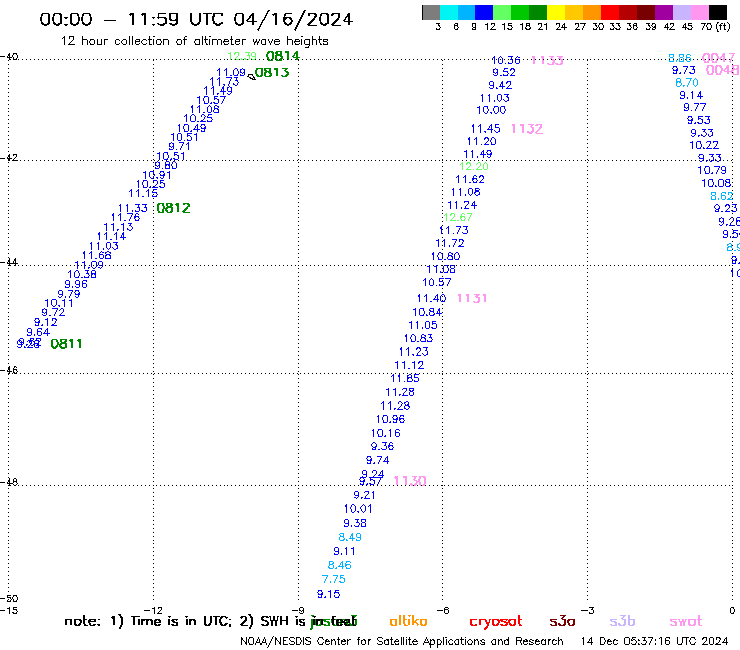Click the cyan swatch in the color scale
Image resolution: width=740 pixels, height=650 pixels.
[449, 12]
